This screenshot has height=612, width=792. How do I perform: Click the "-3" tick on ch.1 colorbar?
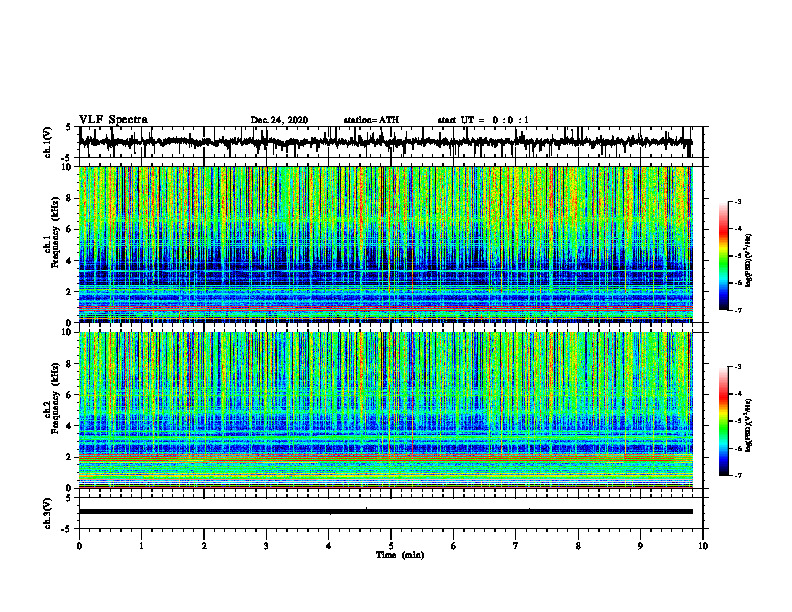click(x=738, y=202)
